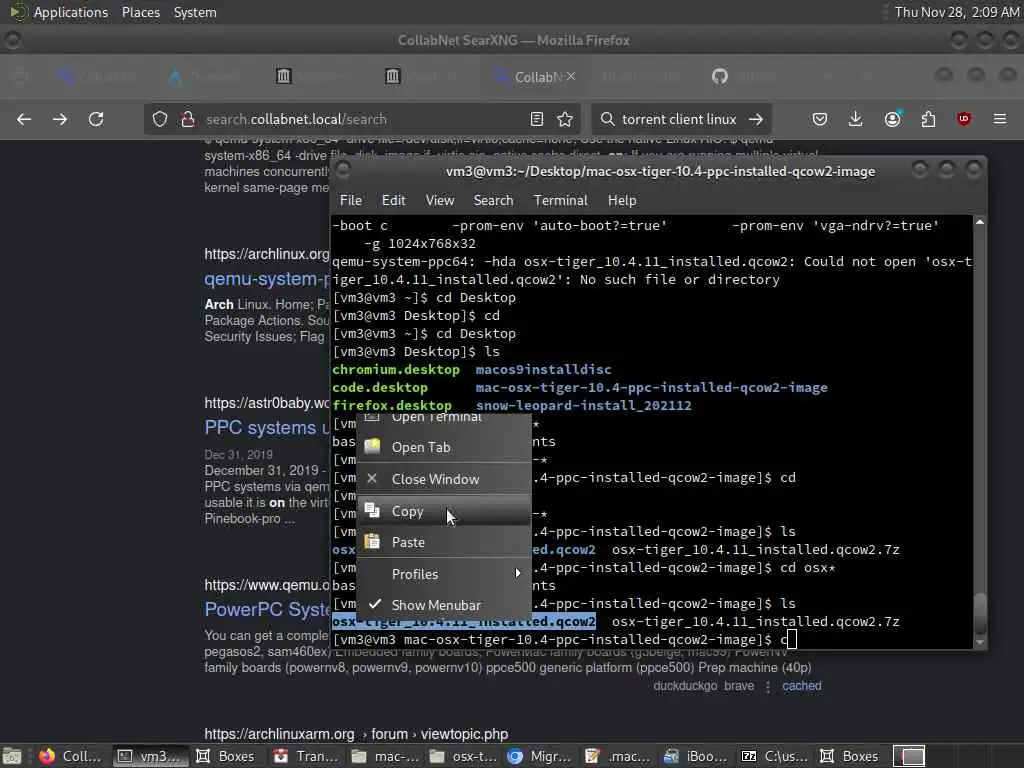Choose Open Tab in the context menu

(x=444, y=447)
